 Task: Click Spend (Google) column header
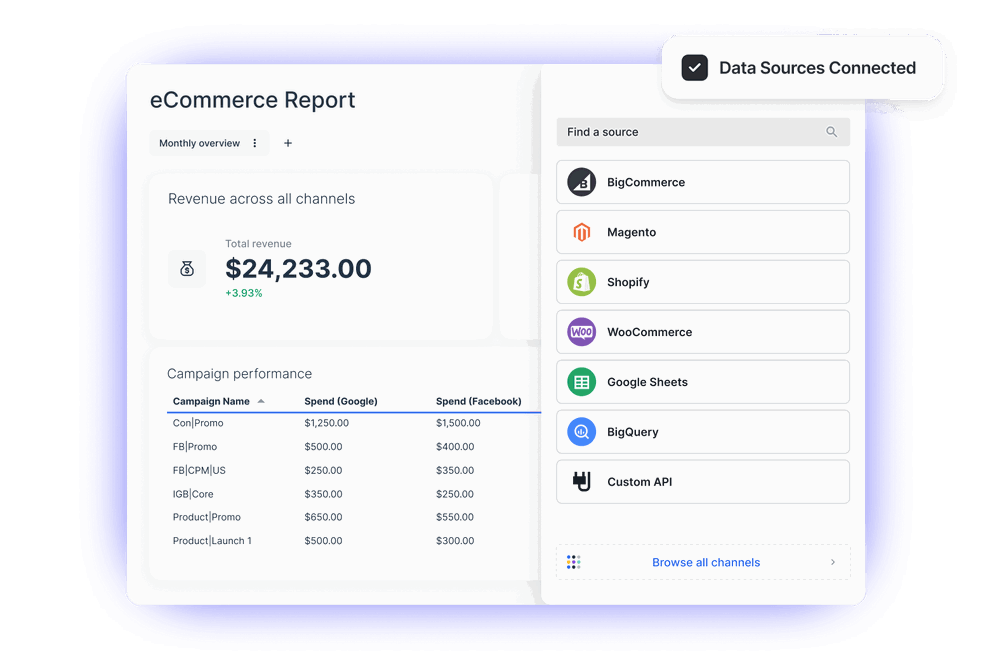click(x=340, y=401)
